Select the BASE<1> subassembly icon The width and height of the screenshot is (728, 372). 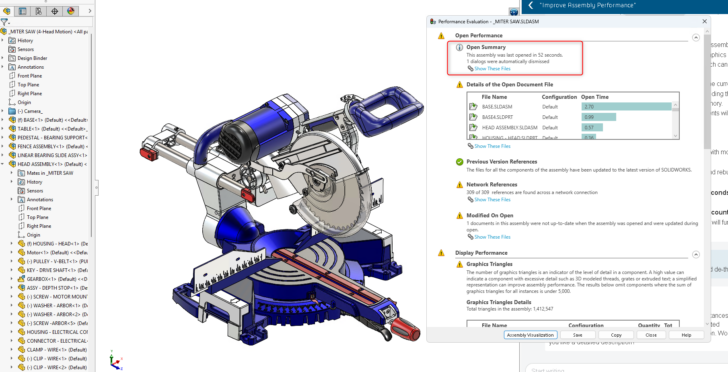click(x=12, y=120)
